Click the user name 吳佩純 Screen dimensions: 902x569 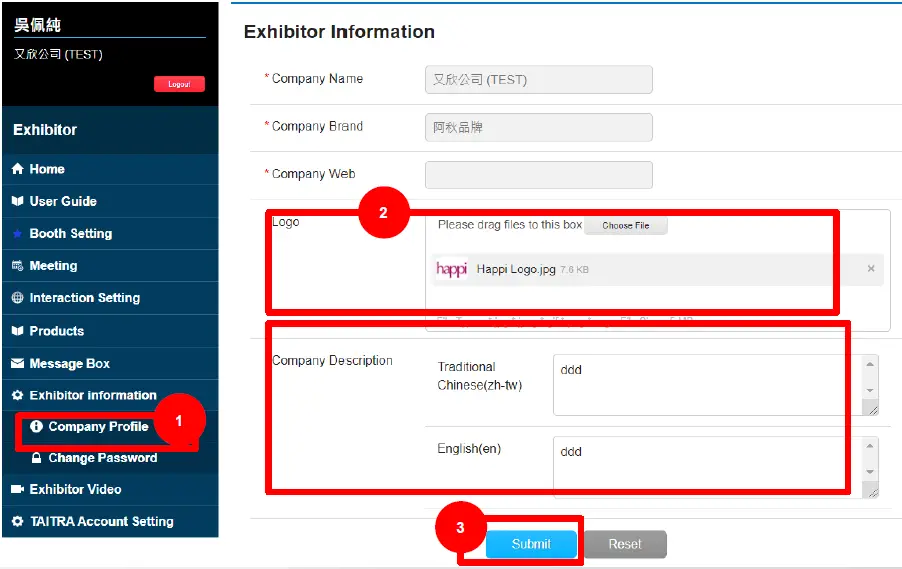click(37, 25)
